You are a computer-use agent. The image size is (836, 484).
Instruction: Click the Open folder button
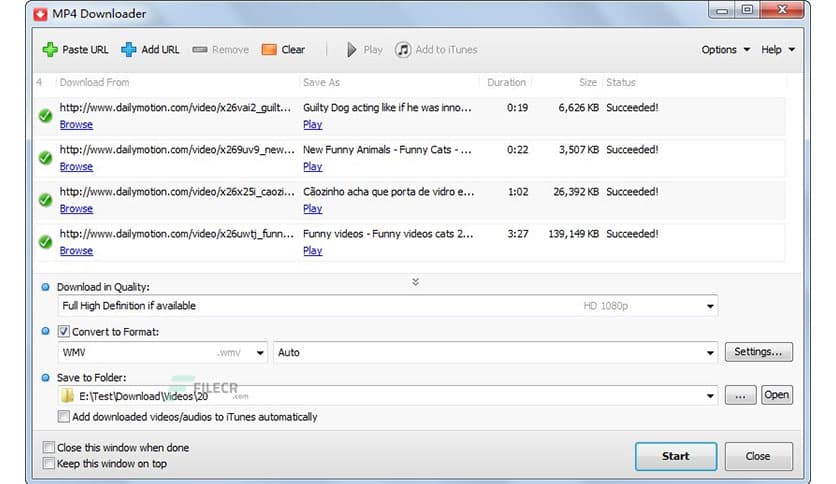[x=777, y=395]
